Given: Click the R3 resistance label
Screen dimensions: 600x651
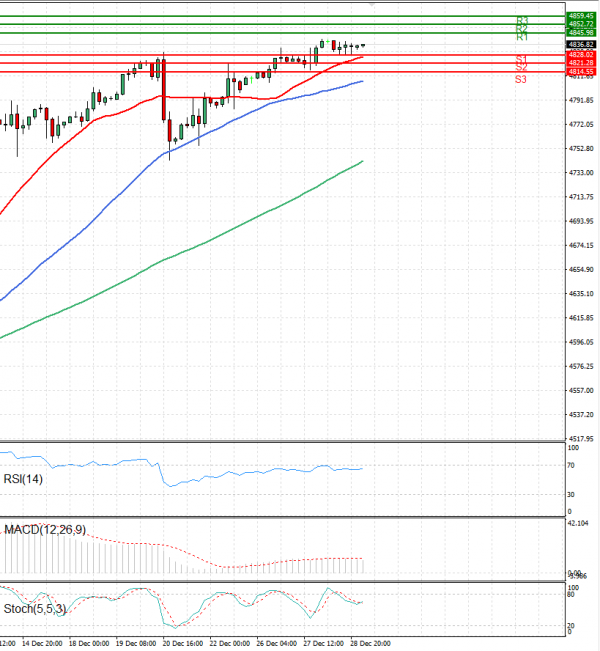Looking at the screenshot, I should click(522, 20).
